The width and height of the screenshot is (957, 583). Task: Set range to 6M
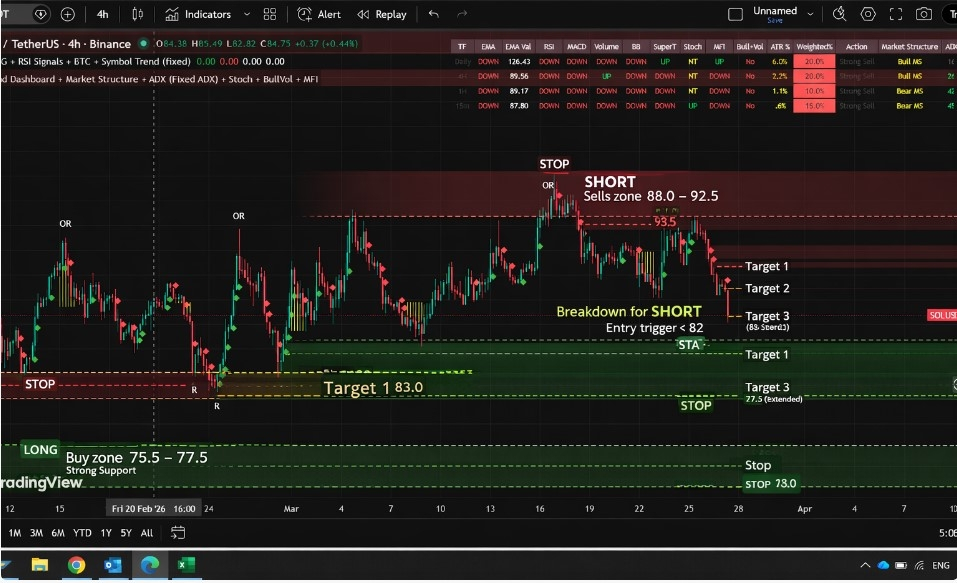(x=58, y=533)
